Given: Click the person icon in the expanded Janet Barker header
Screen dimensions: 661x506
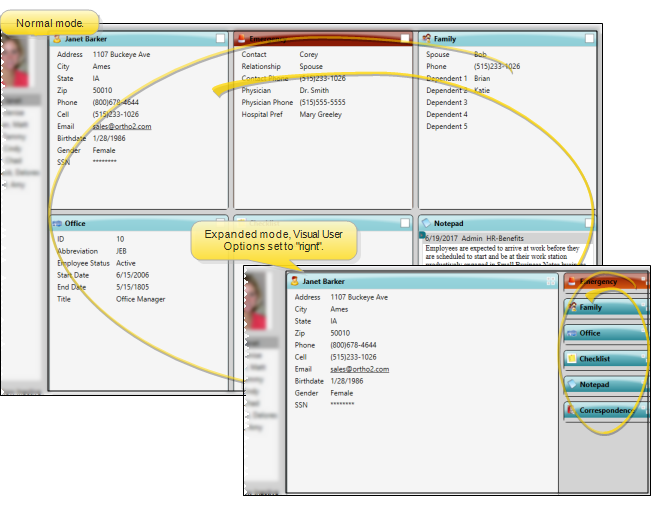Looking at the screenshot, I should click(x=295, y=283).
